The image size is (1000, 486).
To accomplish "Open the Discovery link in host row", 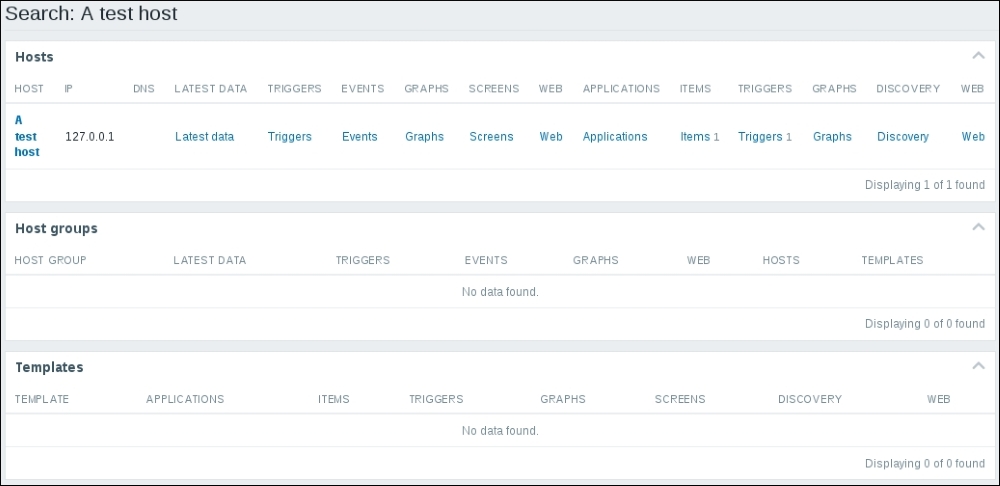I will pyautogui.click(x=902, y=137).
